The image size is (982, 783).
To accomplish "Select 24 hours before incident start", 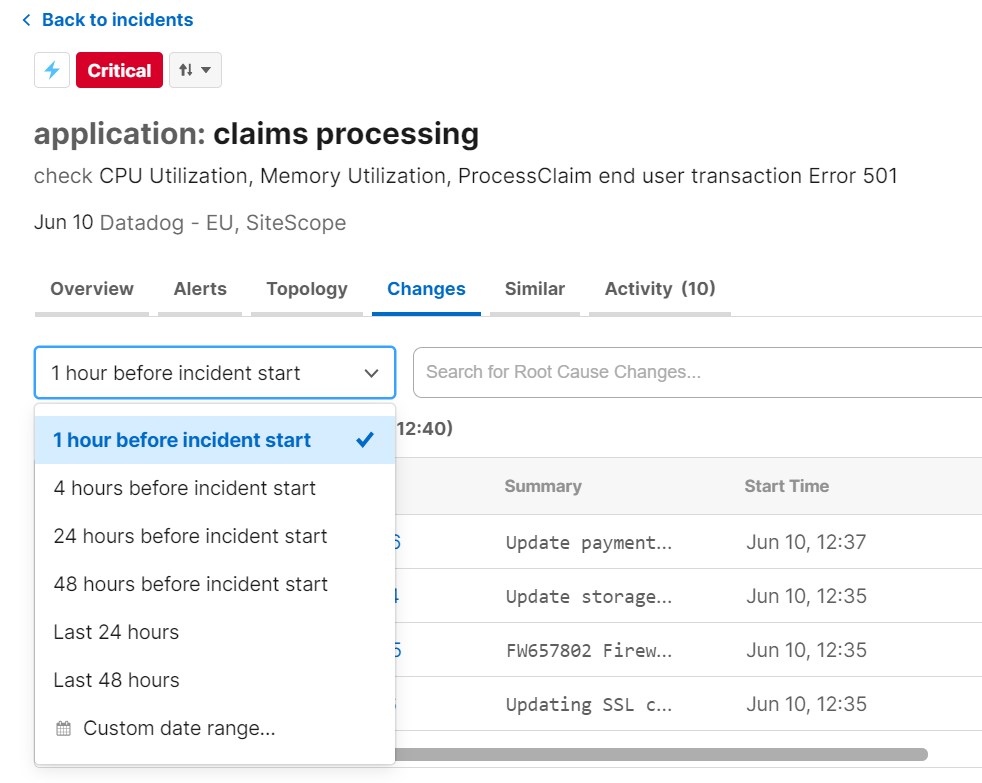I will click(x=189, y=536).
